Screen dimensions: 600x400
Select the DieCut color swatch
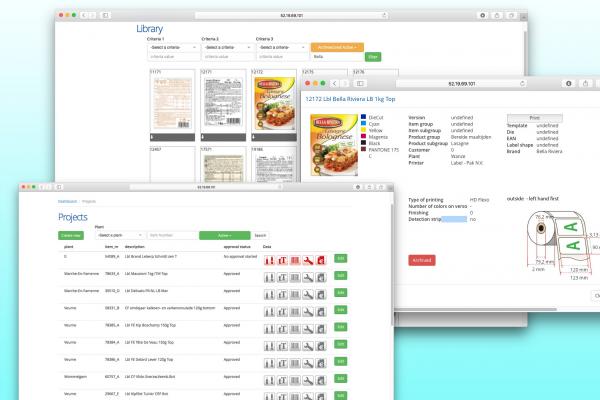364,117
